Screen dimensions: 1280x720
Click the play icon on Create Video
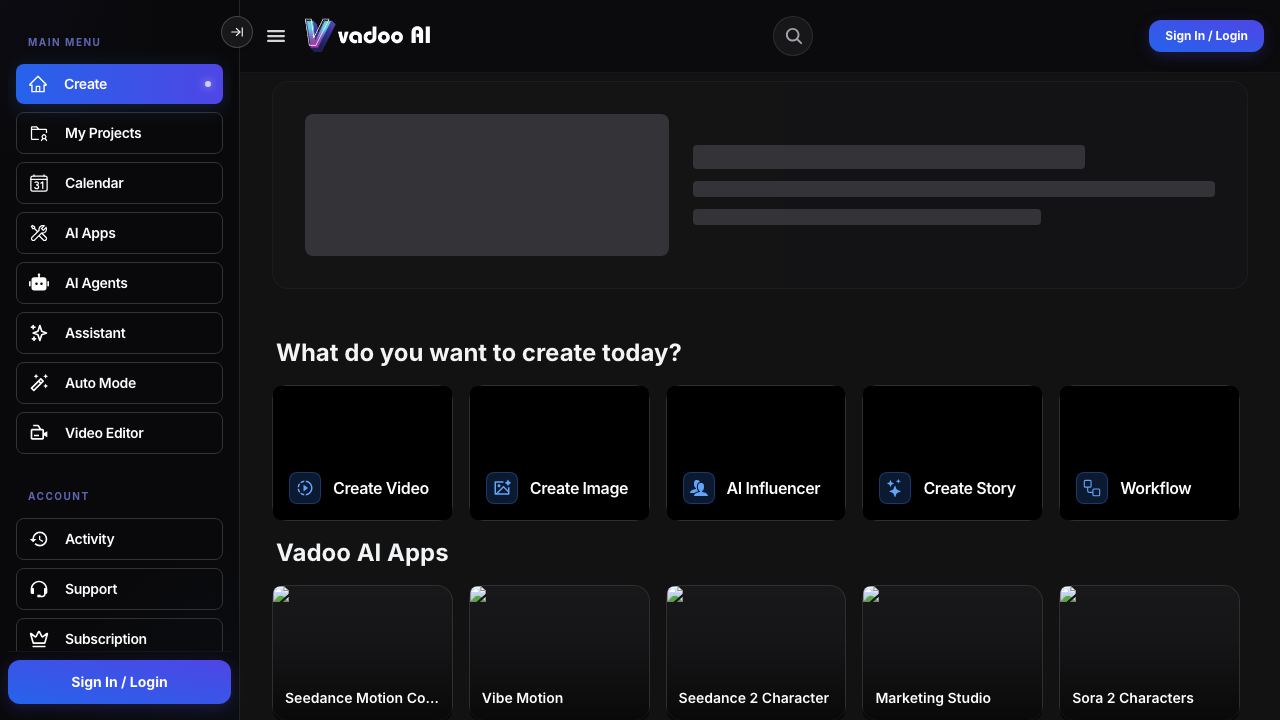click(x=305, y=488)
